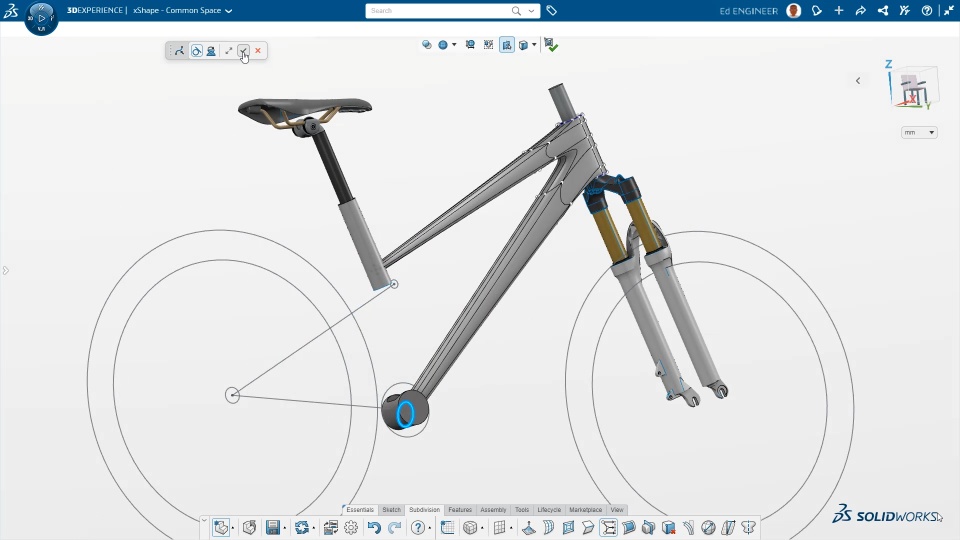960x540 pixels.
Task: Open the help question icon in action bar
Action: point(418,527)
